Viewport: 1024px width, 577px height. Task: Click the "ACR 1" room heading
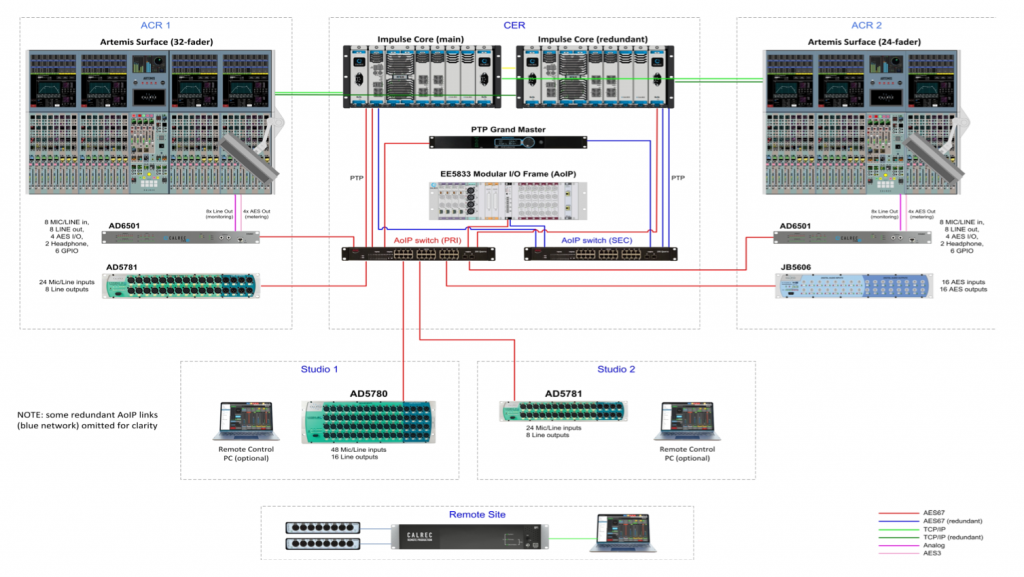pyautogui.click(x=155, y=25)
